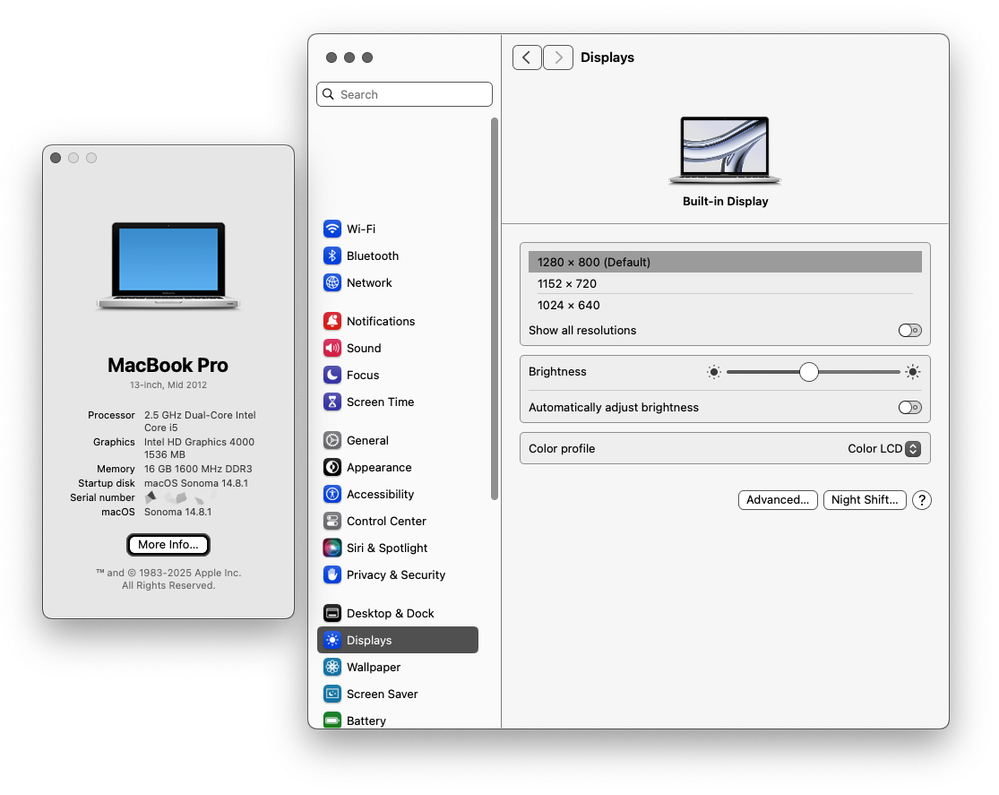999x795 pixels.
Task: Adjust the Brightness slider knob
Action: coord(809,372)
